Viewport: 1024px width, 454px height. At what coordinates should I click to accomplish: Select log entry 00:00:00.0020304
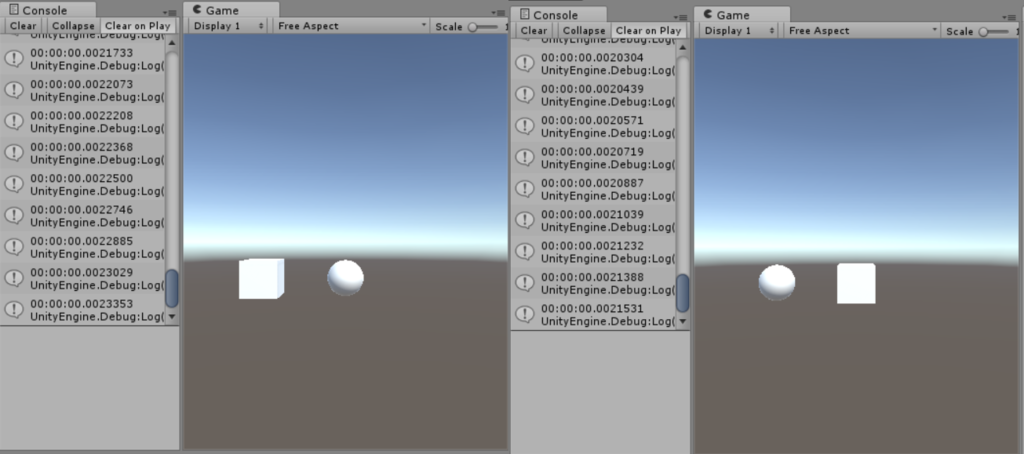tap(594, 63)
